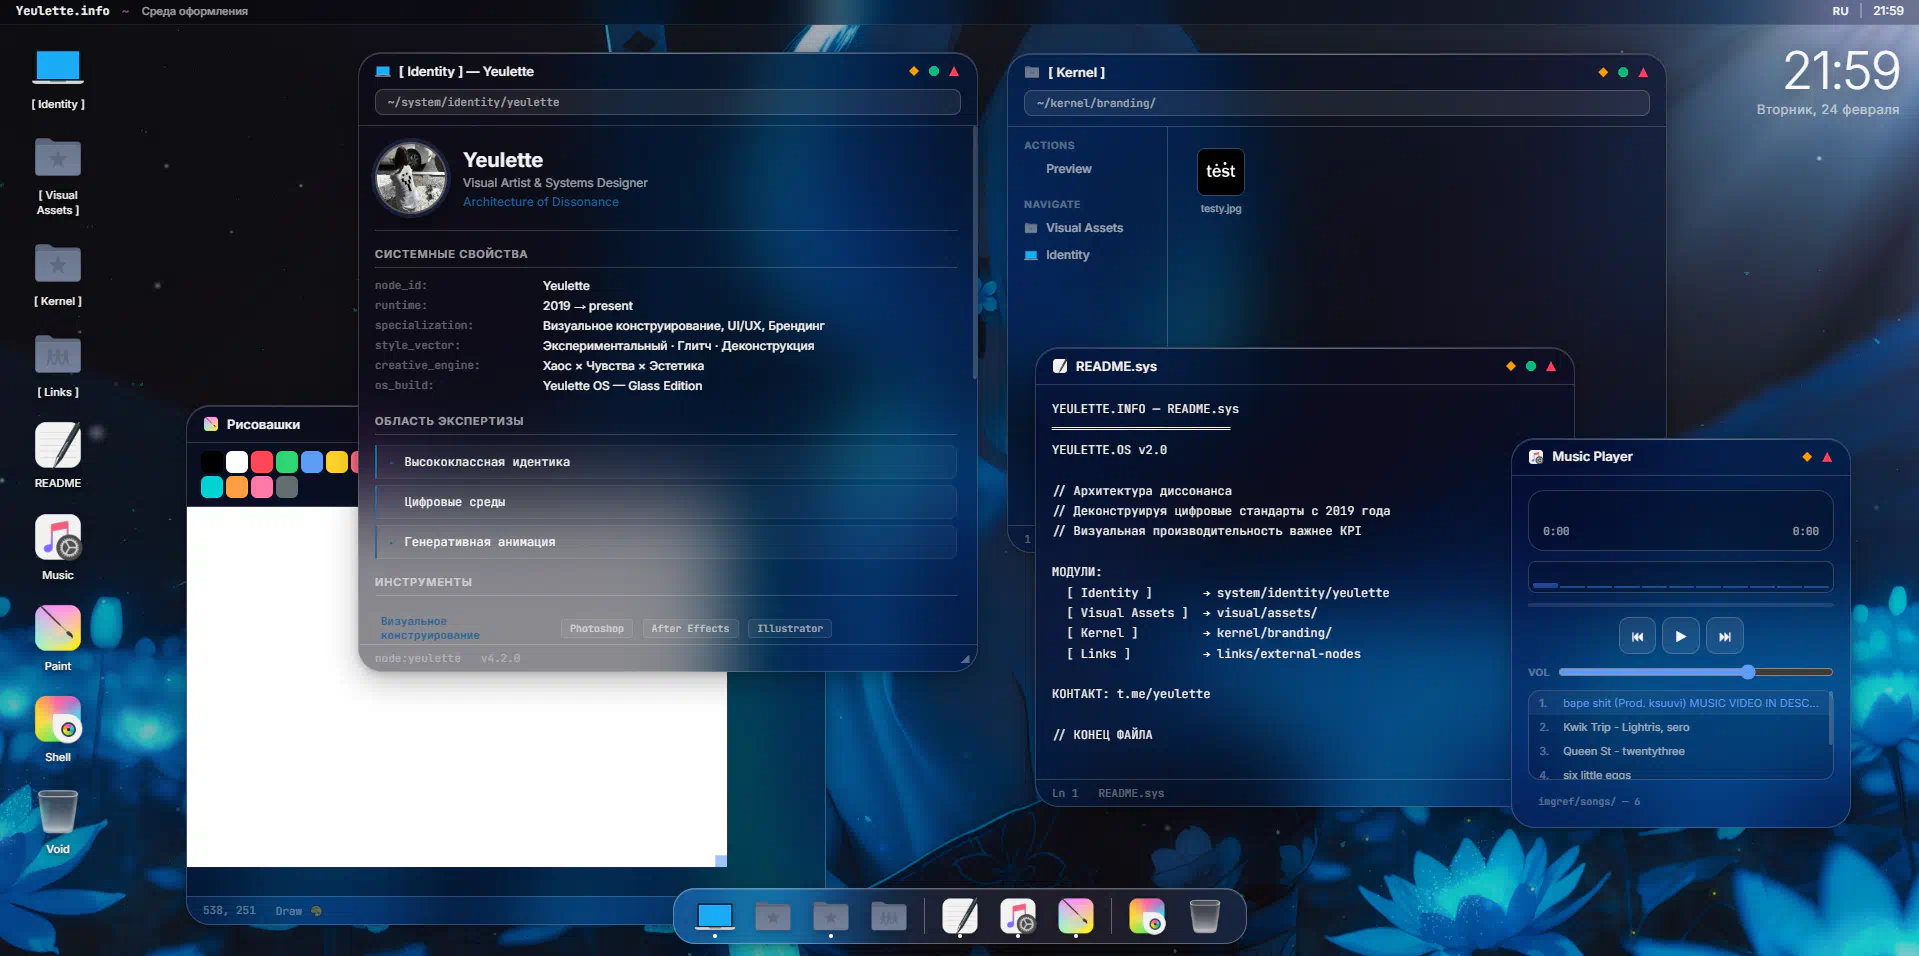Pick the red color swatch in Рисовашки
Screen dimensions: 1919x956
tap(262, 462)
